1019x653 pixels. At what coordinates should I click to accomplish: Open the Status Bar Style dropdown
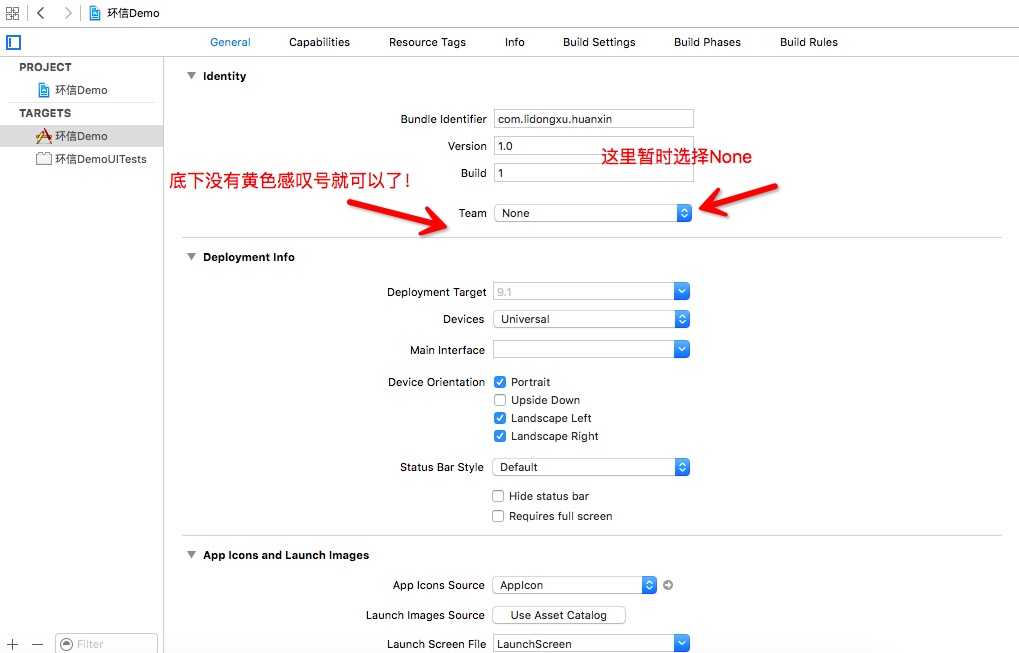591,467
